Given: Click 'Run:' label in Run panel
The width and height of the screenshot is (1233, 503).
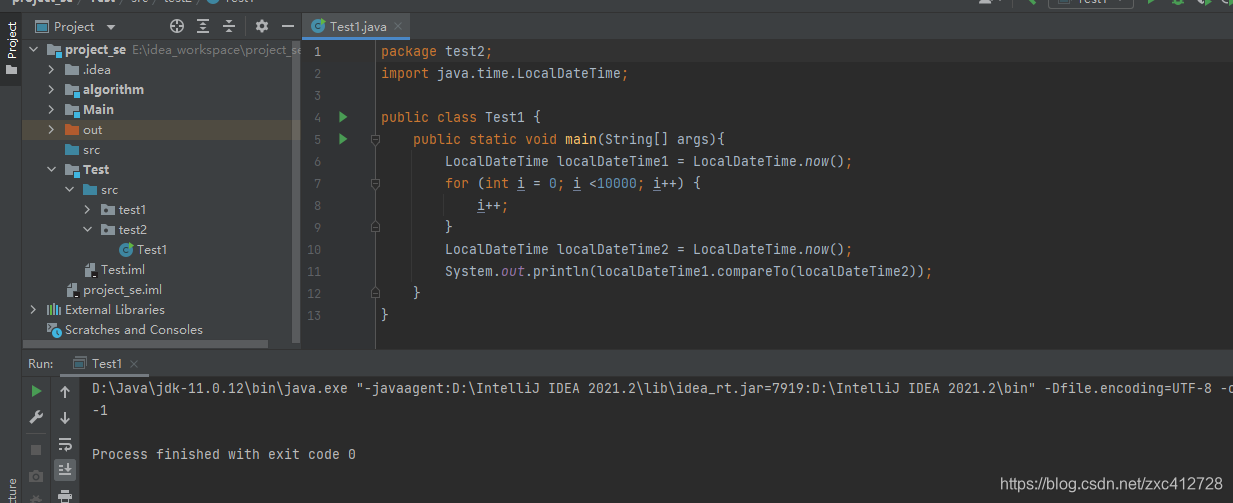Looking at the screenshot, I should pyautogui.click(x=41, y=364).
